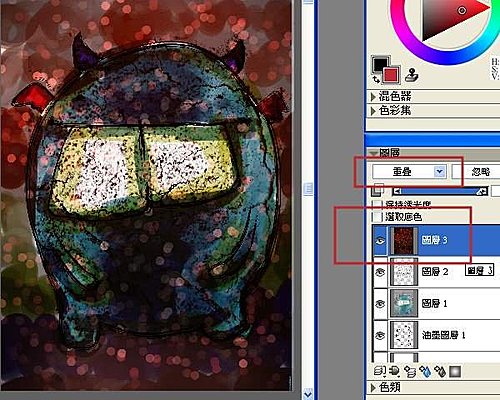Click the 圖層 2 layer name
This screenshot has height=400, width=500.
434,272
